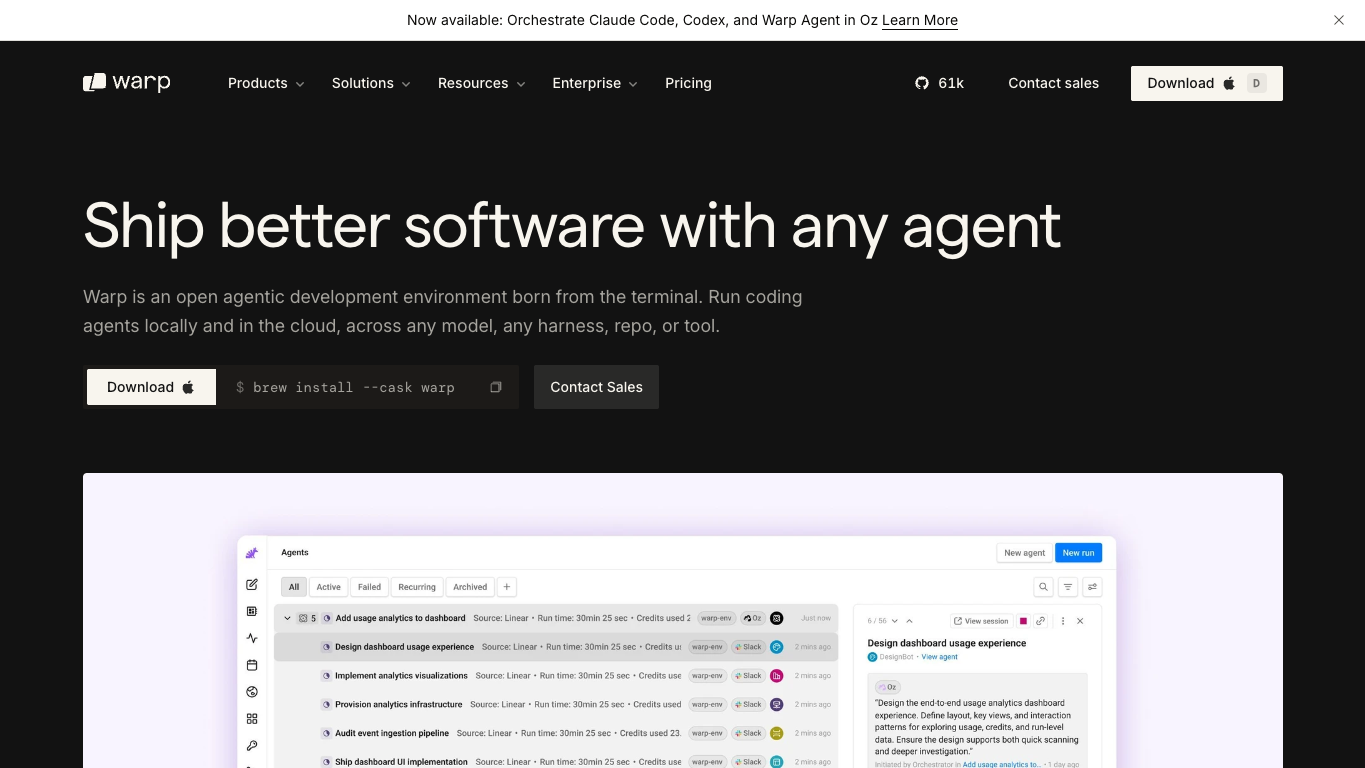This screenshot has height=768, width=1365.
Task: Expand the Resources menu
Action: [x=482, y=83]
